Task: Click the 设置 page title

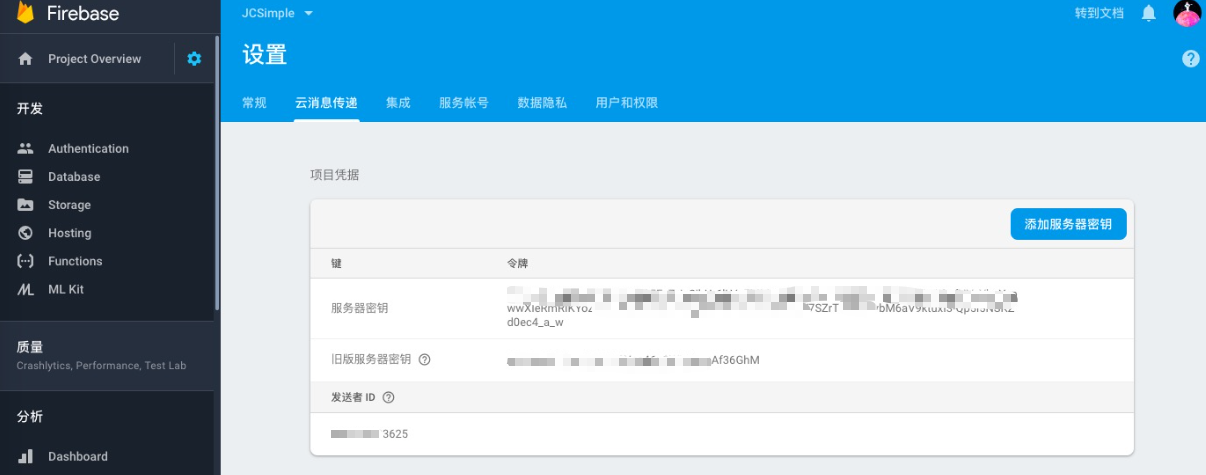Action: [264, 55]
